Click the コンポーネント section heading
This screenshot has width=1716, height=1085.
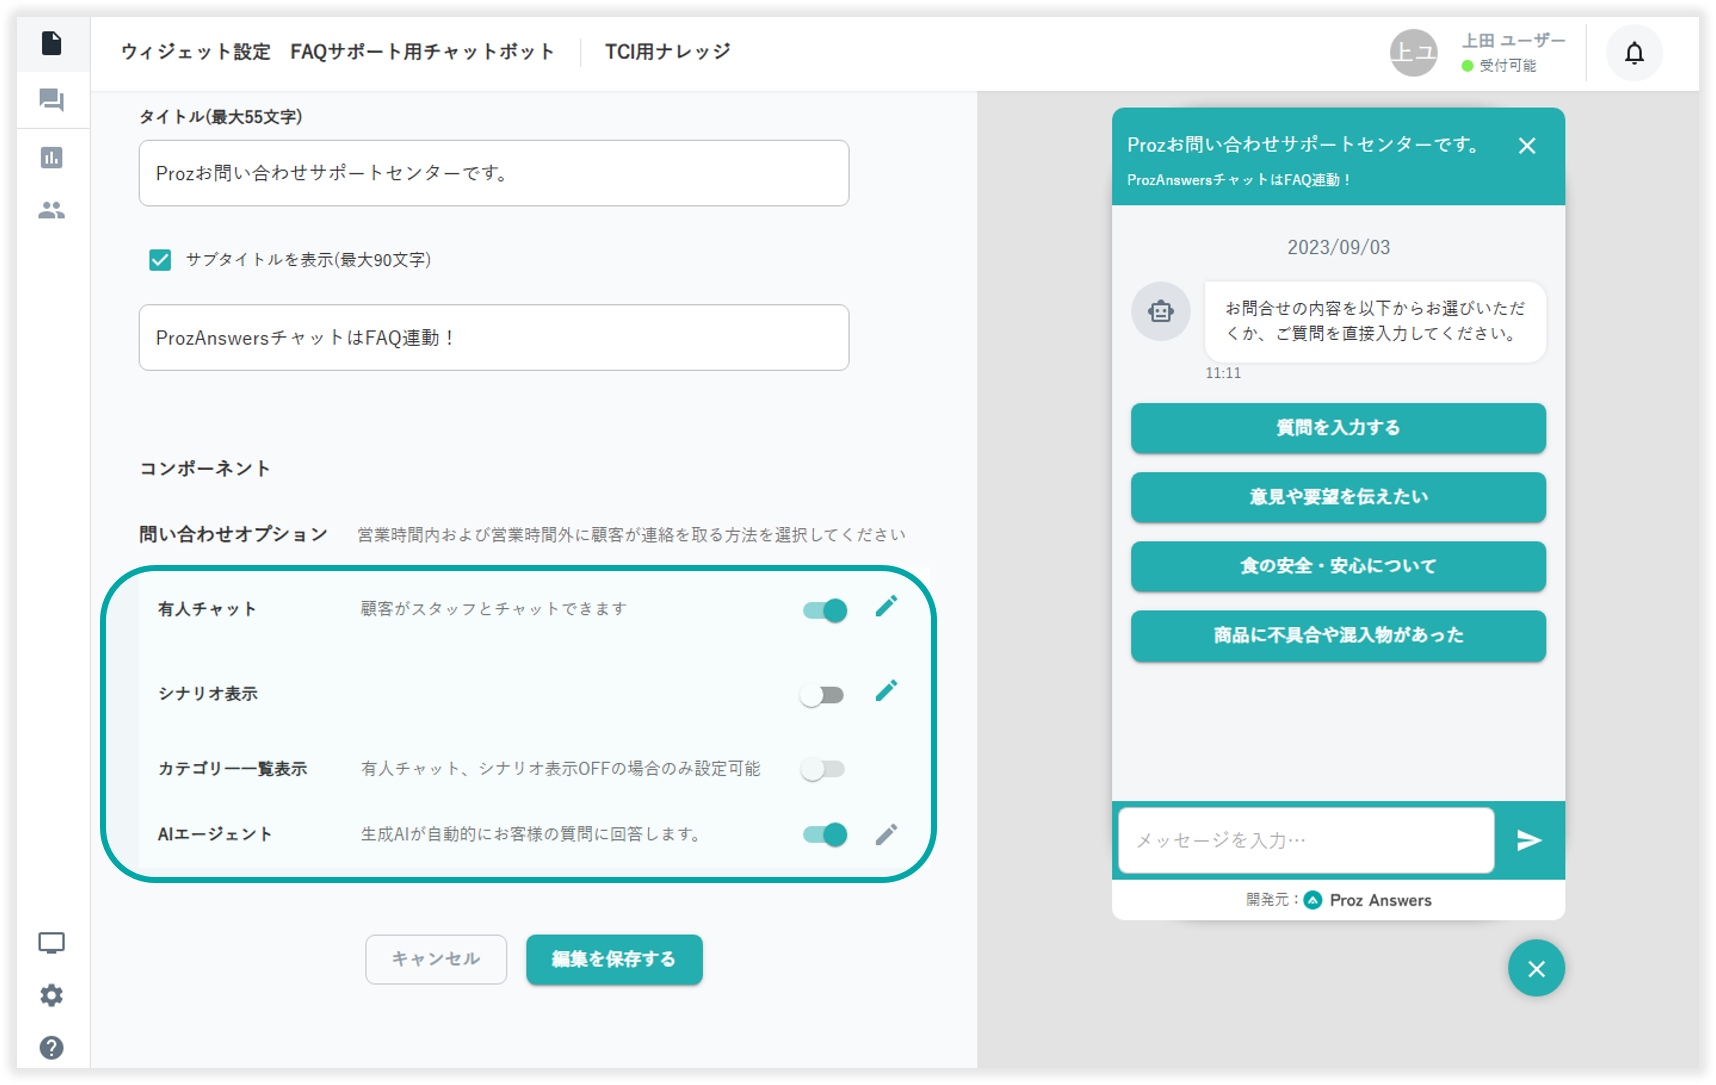pyautogui.click(x=205, y=468)
